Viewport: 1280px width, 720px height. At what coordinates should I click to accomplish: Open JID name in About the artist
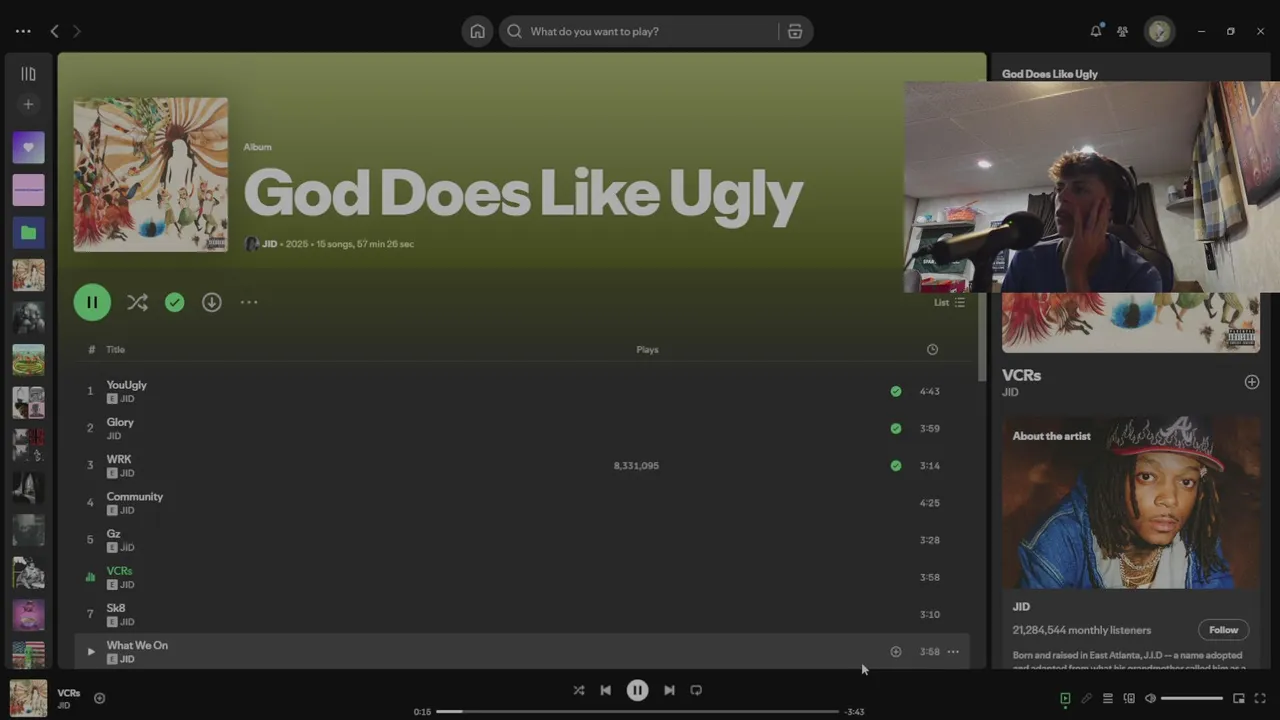(1021, 607)
